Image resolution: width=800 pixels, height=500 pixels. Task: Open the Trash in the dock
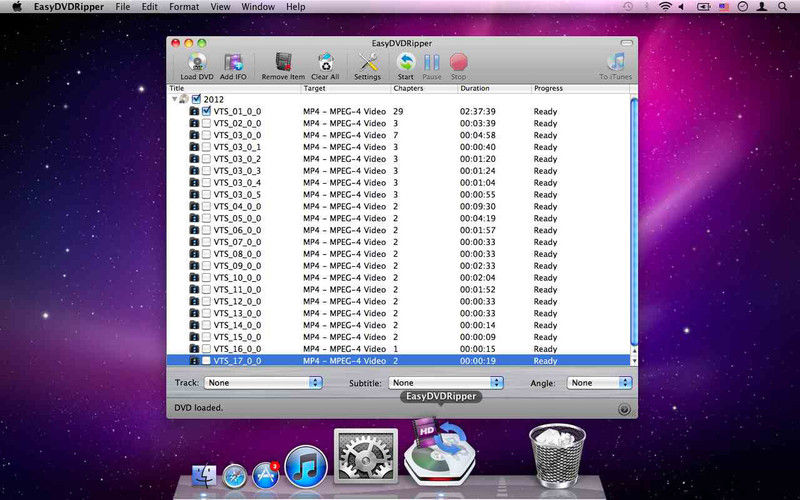(557, 454)
